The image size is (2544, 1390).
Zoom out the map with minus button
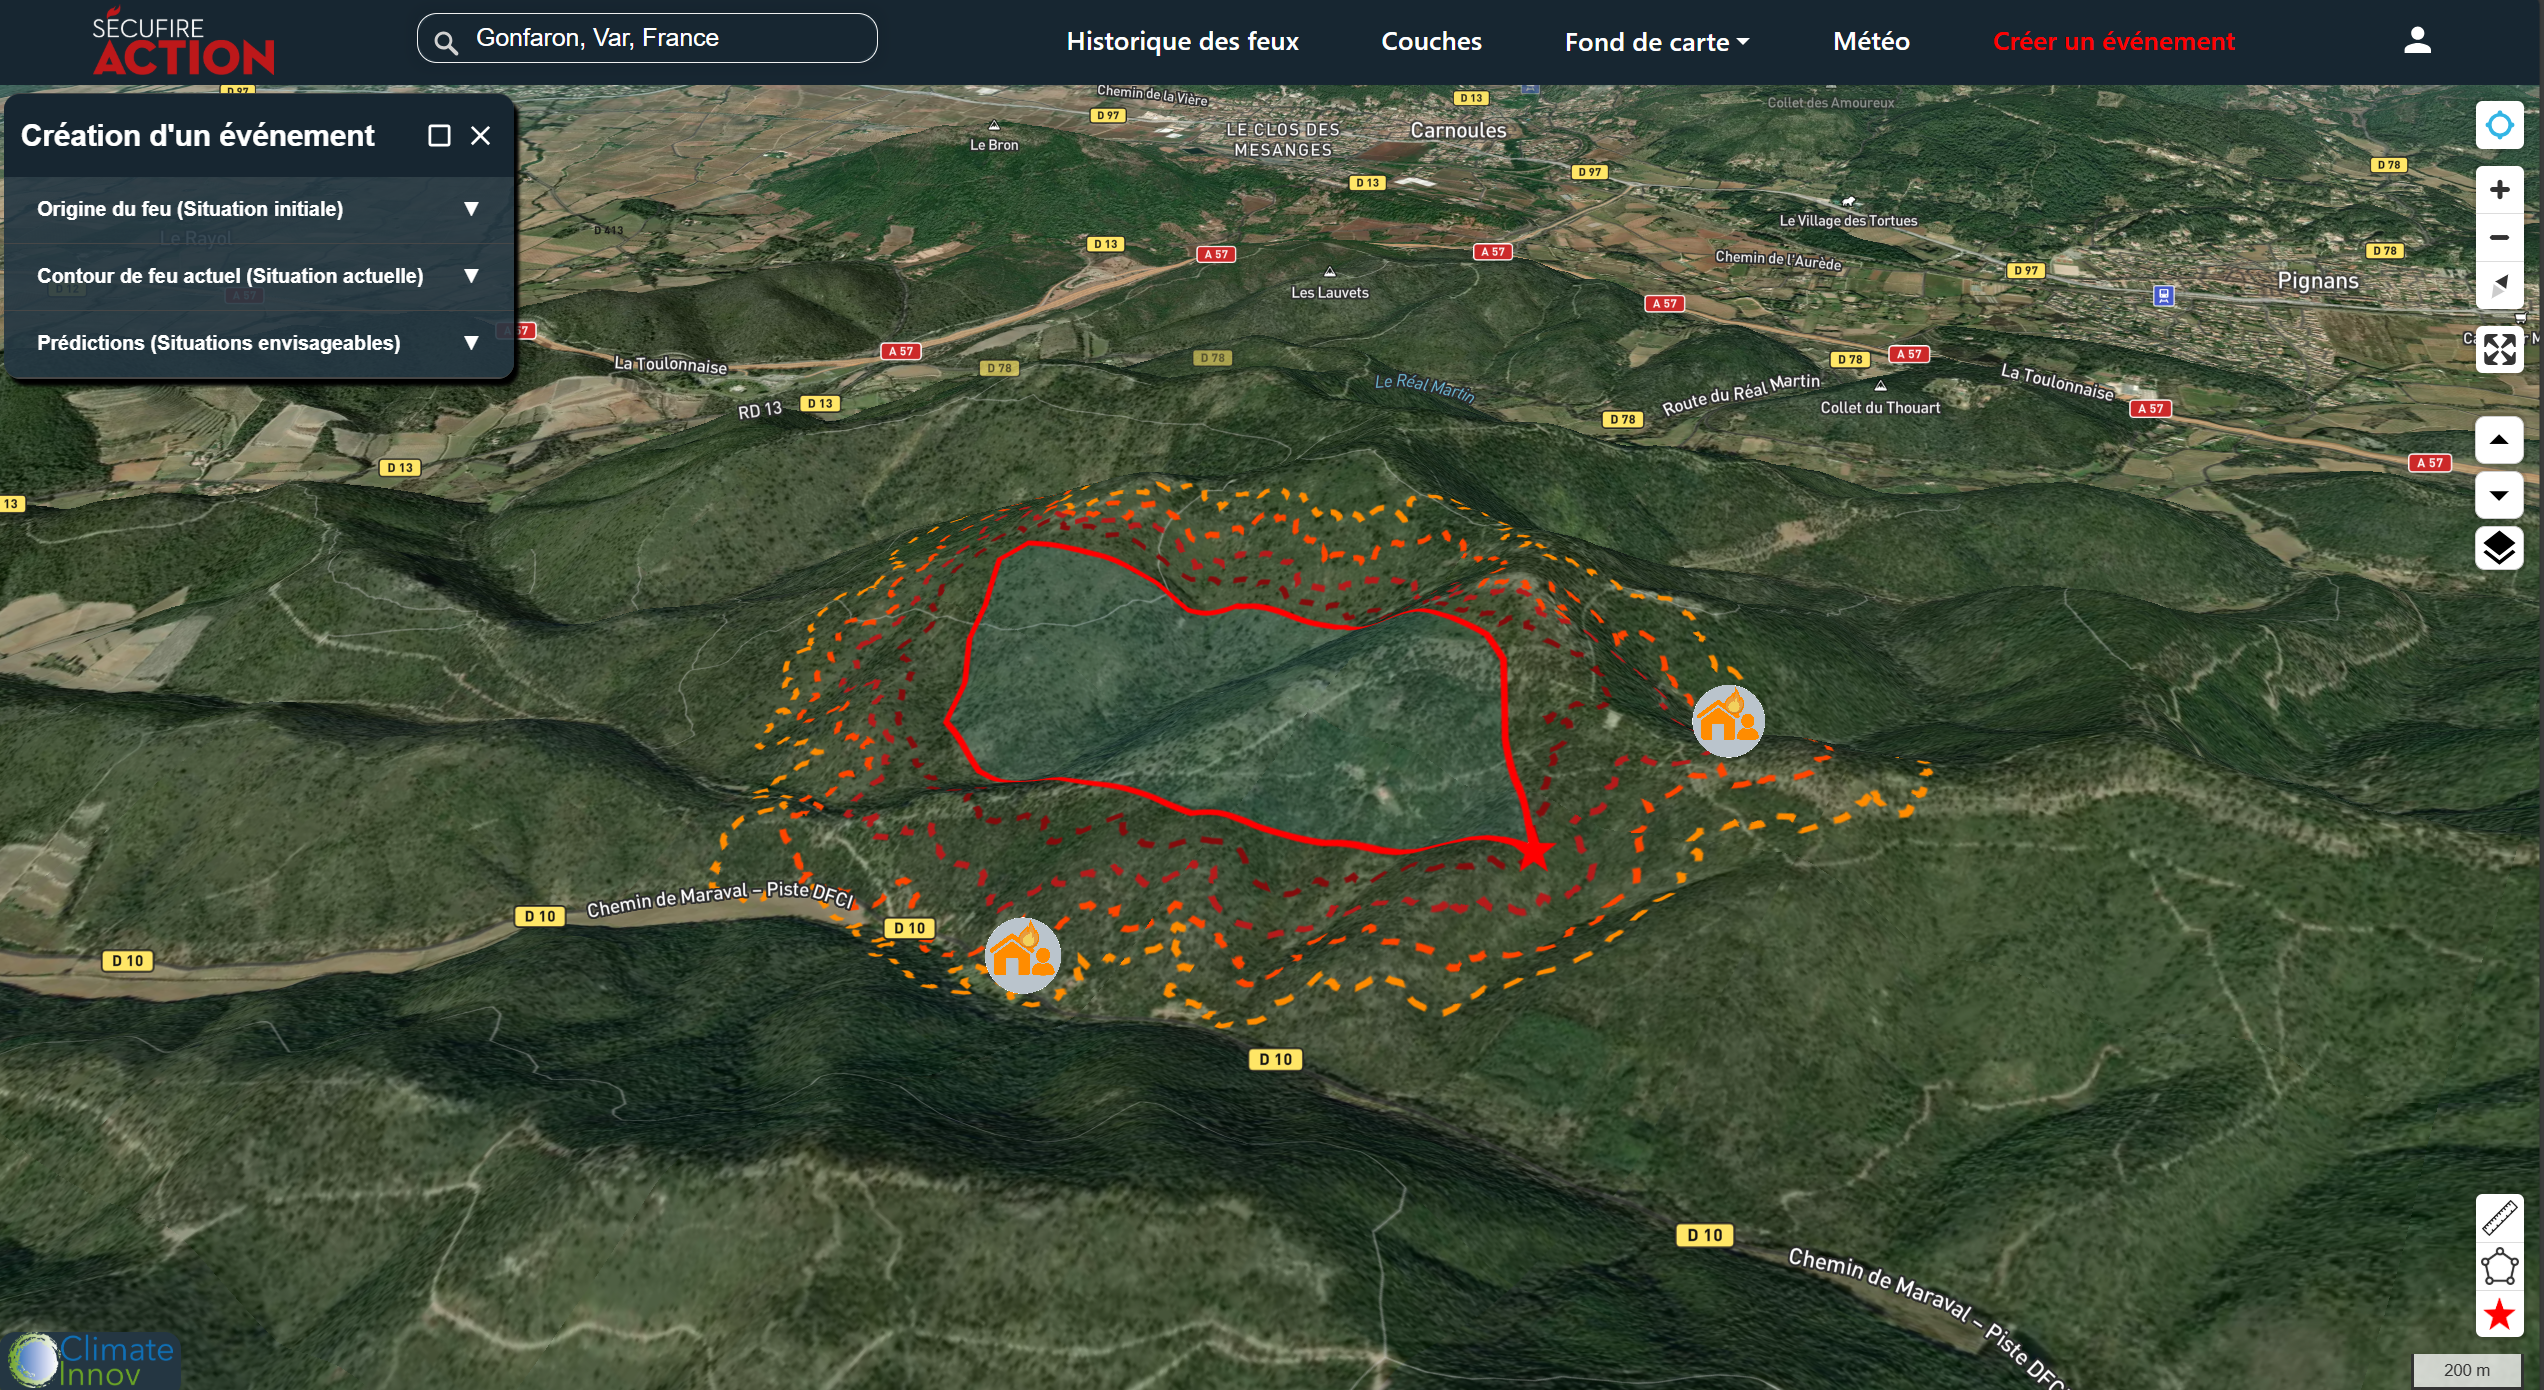[x=2499, y=238]
